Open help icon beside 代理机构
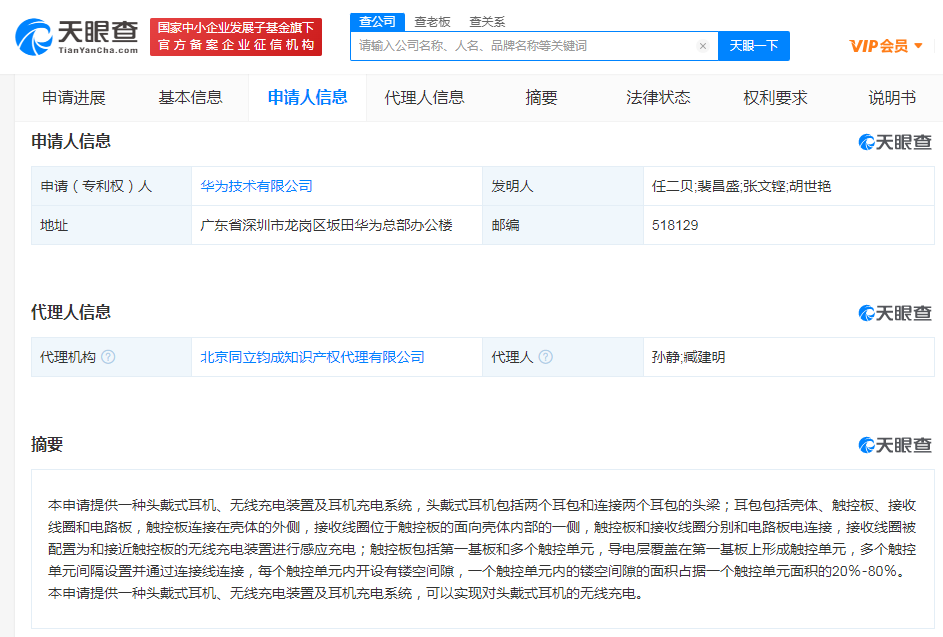The width and height of the screenshot is (943, 637). pyautogui.click(x=108, y=357)
